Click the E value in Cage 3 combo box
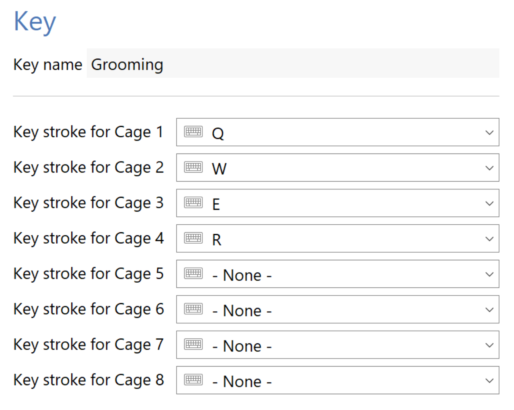The height and width of the screenshot is (410, 514). [216, 204]
